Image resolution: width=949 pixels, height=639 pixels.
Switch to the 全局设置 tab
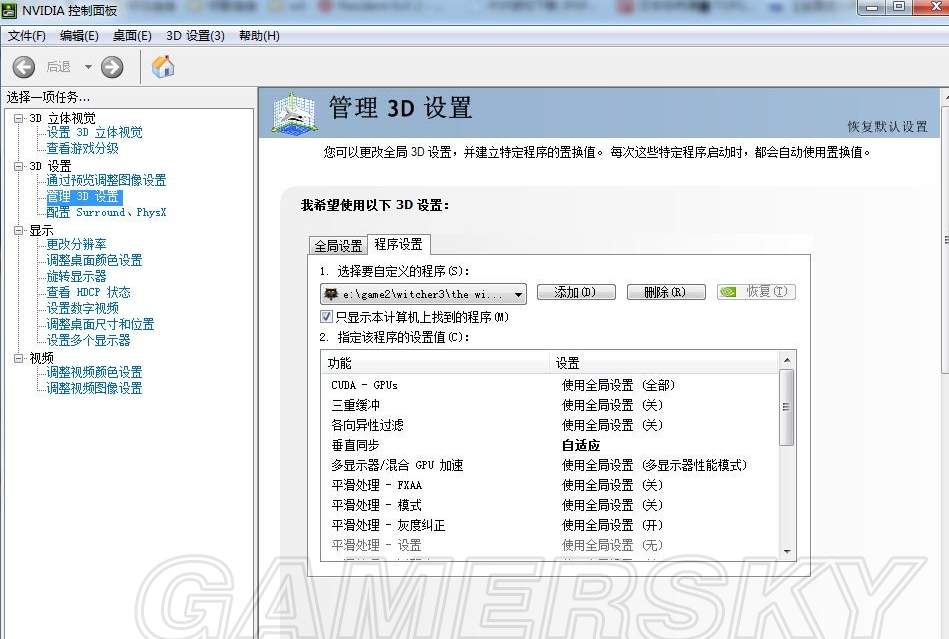point(338,246)
